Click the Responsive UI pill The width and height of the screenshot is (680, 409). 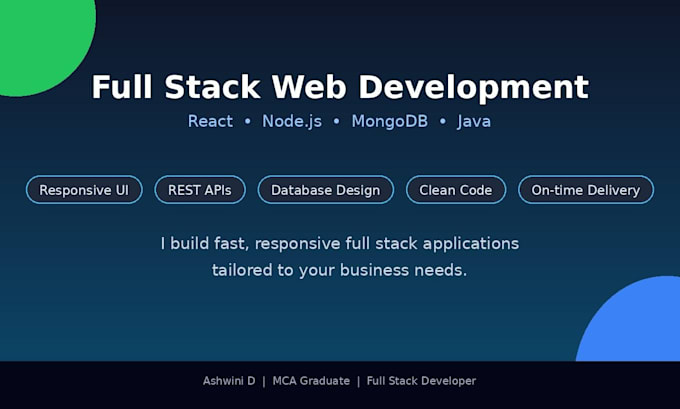pyautogui.click(x=84, y=190)
